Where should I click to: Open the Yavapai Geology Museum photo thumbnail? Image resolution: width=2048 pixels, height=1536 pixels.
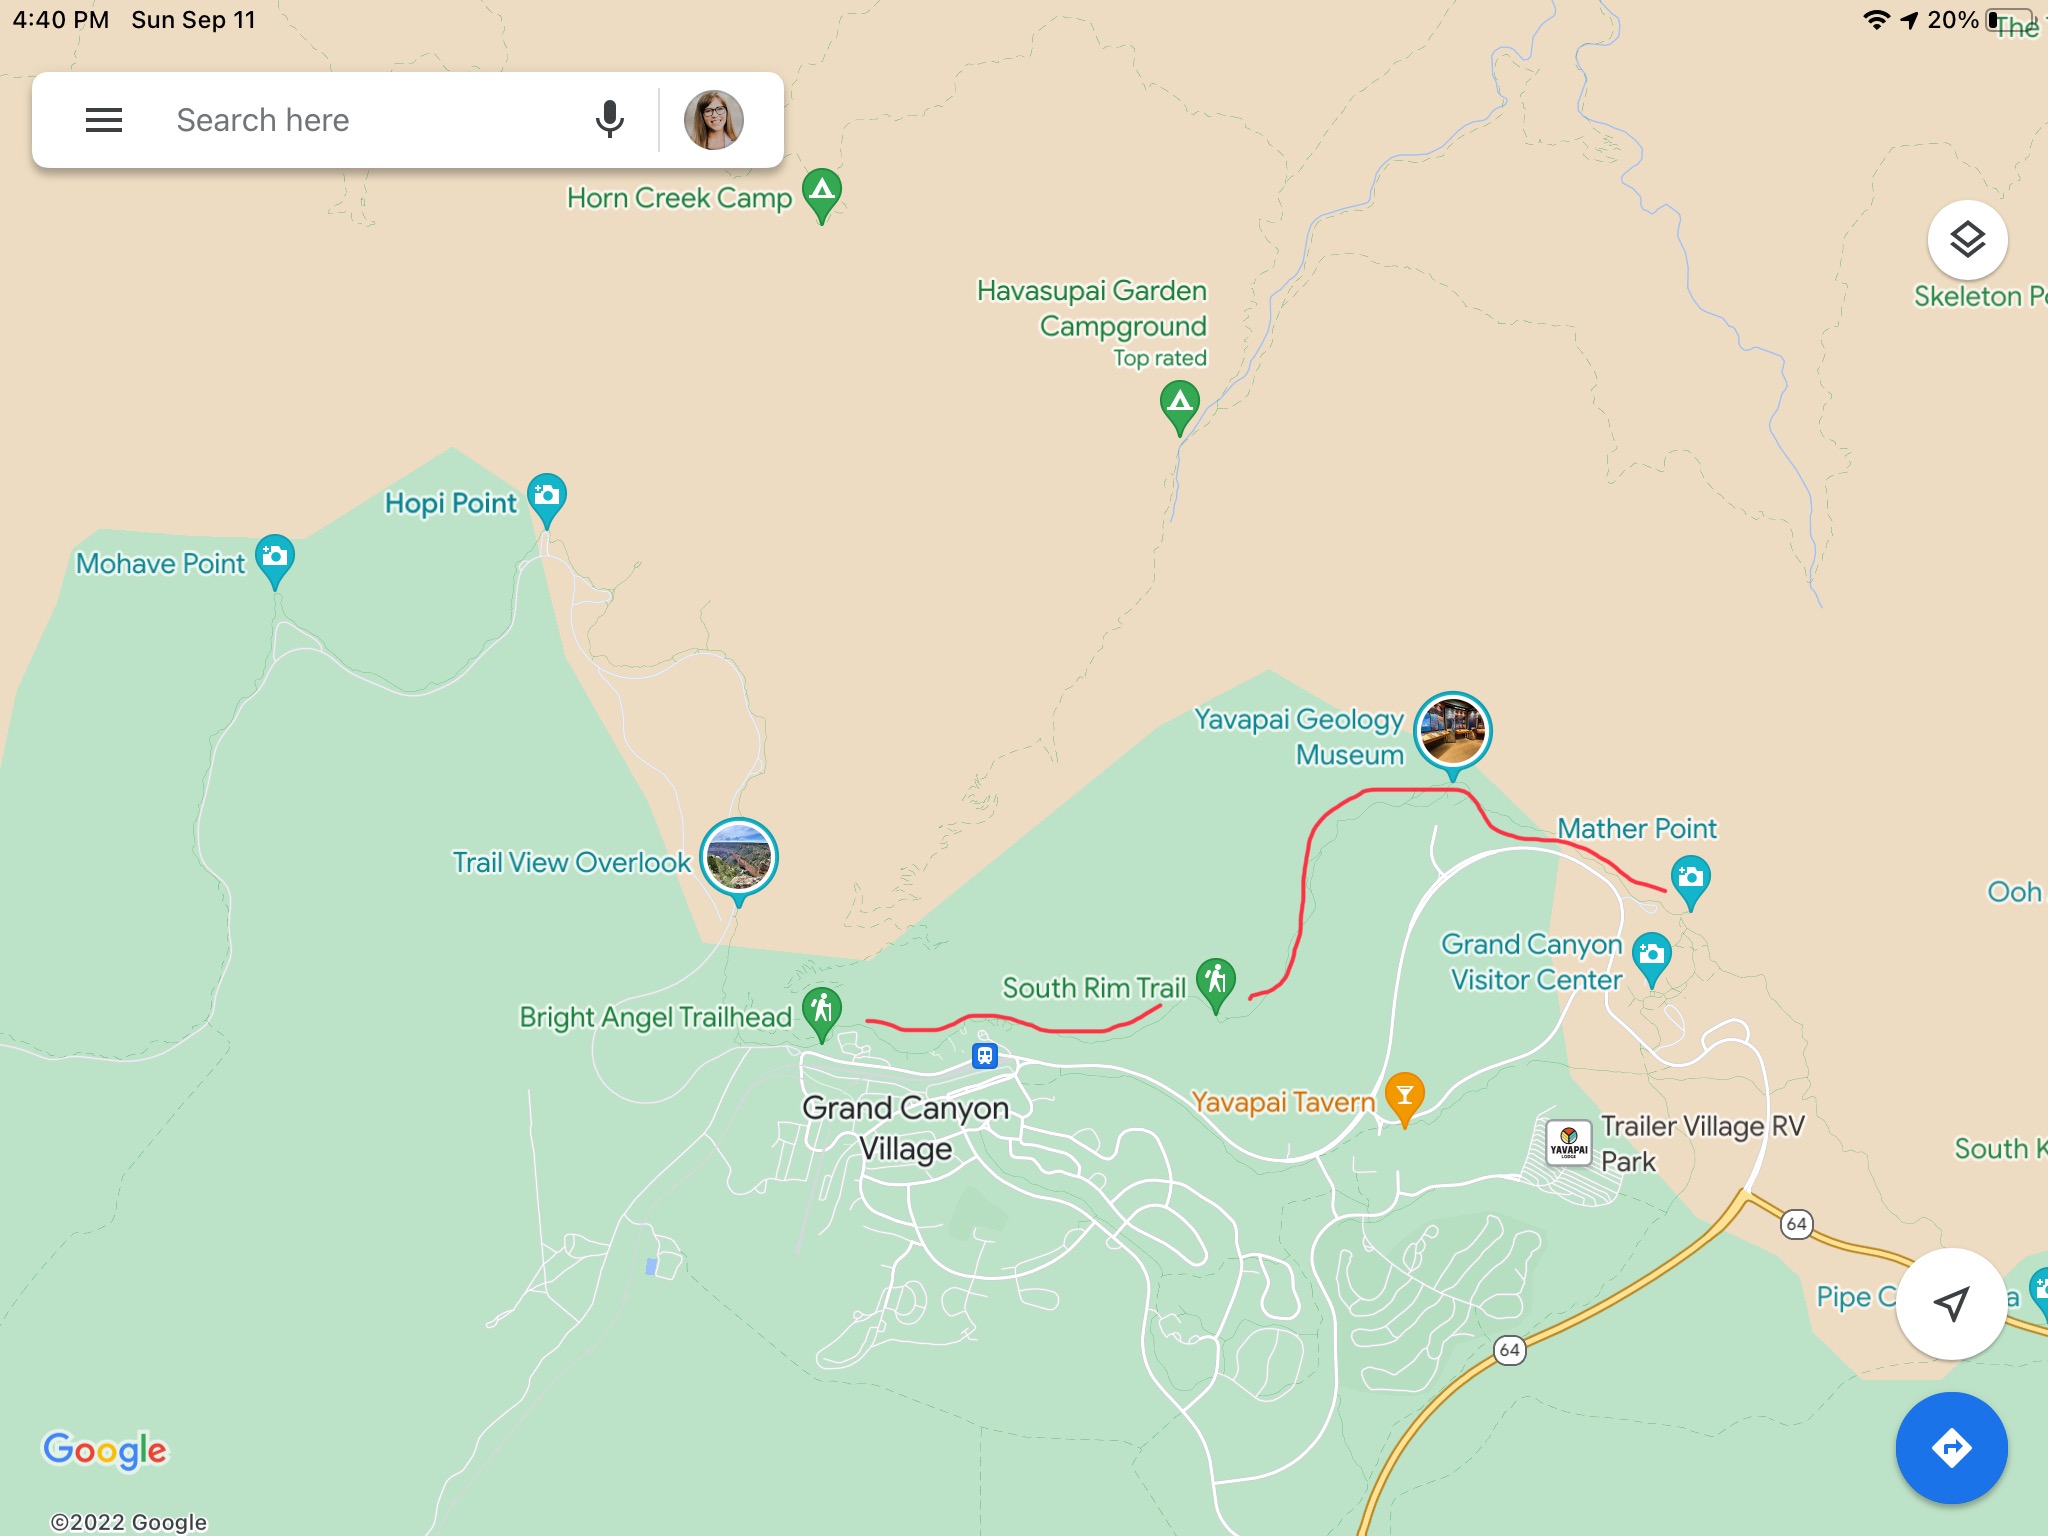(x=1453, y=732)
